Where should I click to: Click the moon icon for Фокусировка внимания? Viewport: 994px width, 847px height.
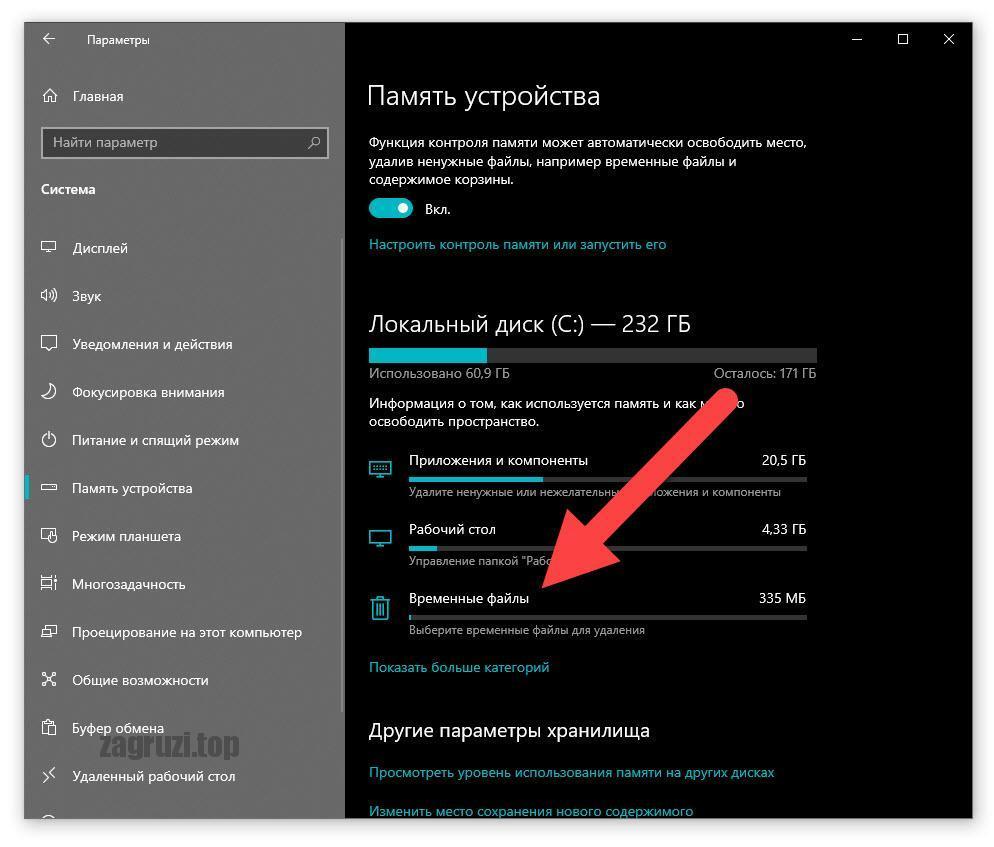pyautogui.click(x=49, y=392)
